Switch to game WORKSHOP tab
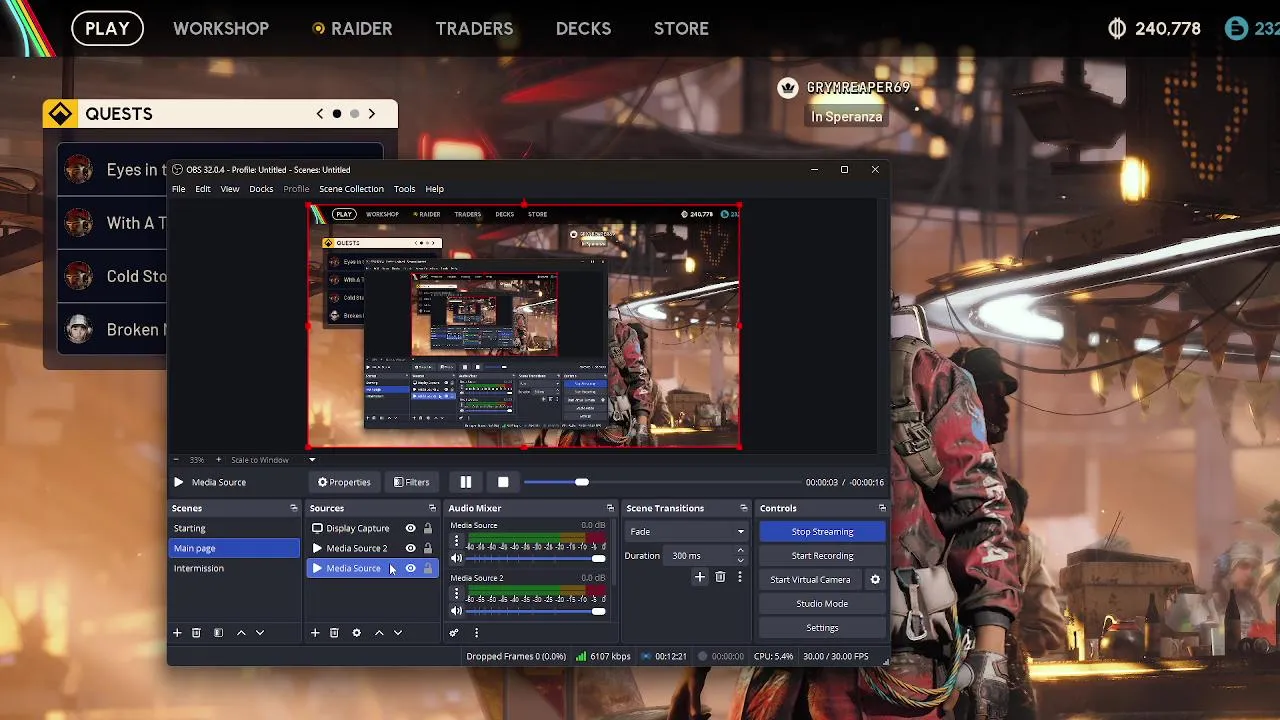This screenshot has height=720, width=1280. click(221, 29)
